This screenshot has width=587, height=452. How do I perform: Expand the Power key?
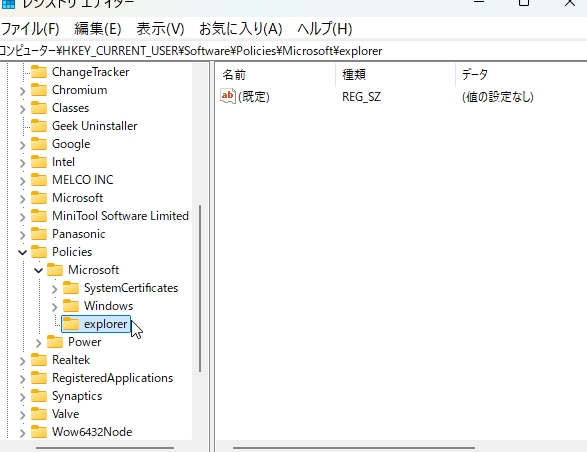pos(38,342)
